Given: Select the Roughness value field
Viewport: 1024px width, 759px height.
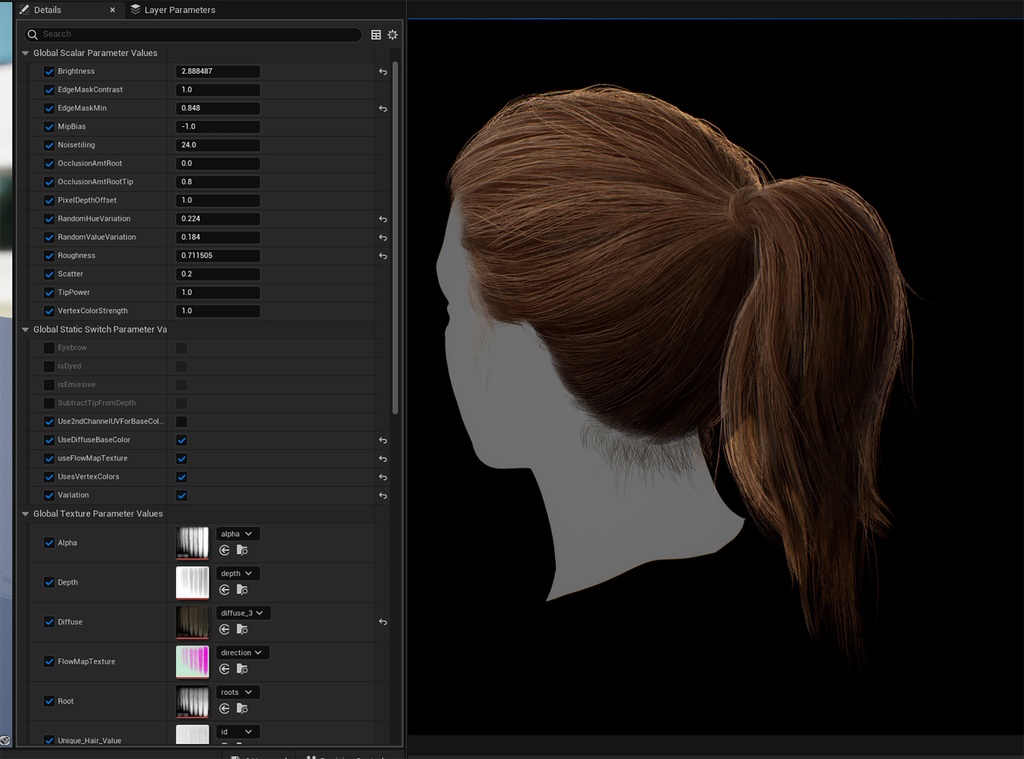Looking at the screenshot, I should coord(218,255).
